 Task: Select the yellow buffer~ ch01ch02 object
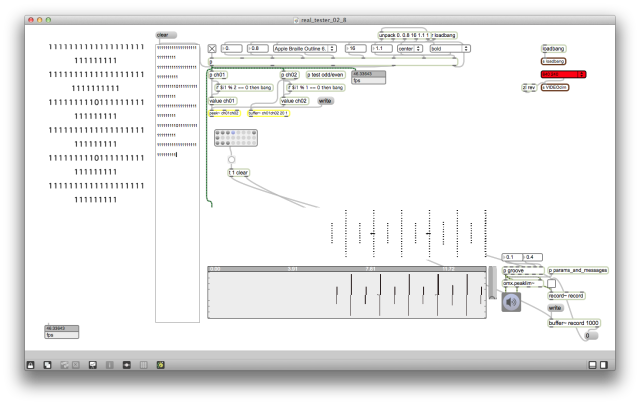pos(269,113)
